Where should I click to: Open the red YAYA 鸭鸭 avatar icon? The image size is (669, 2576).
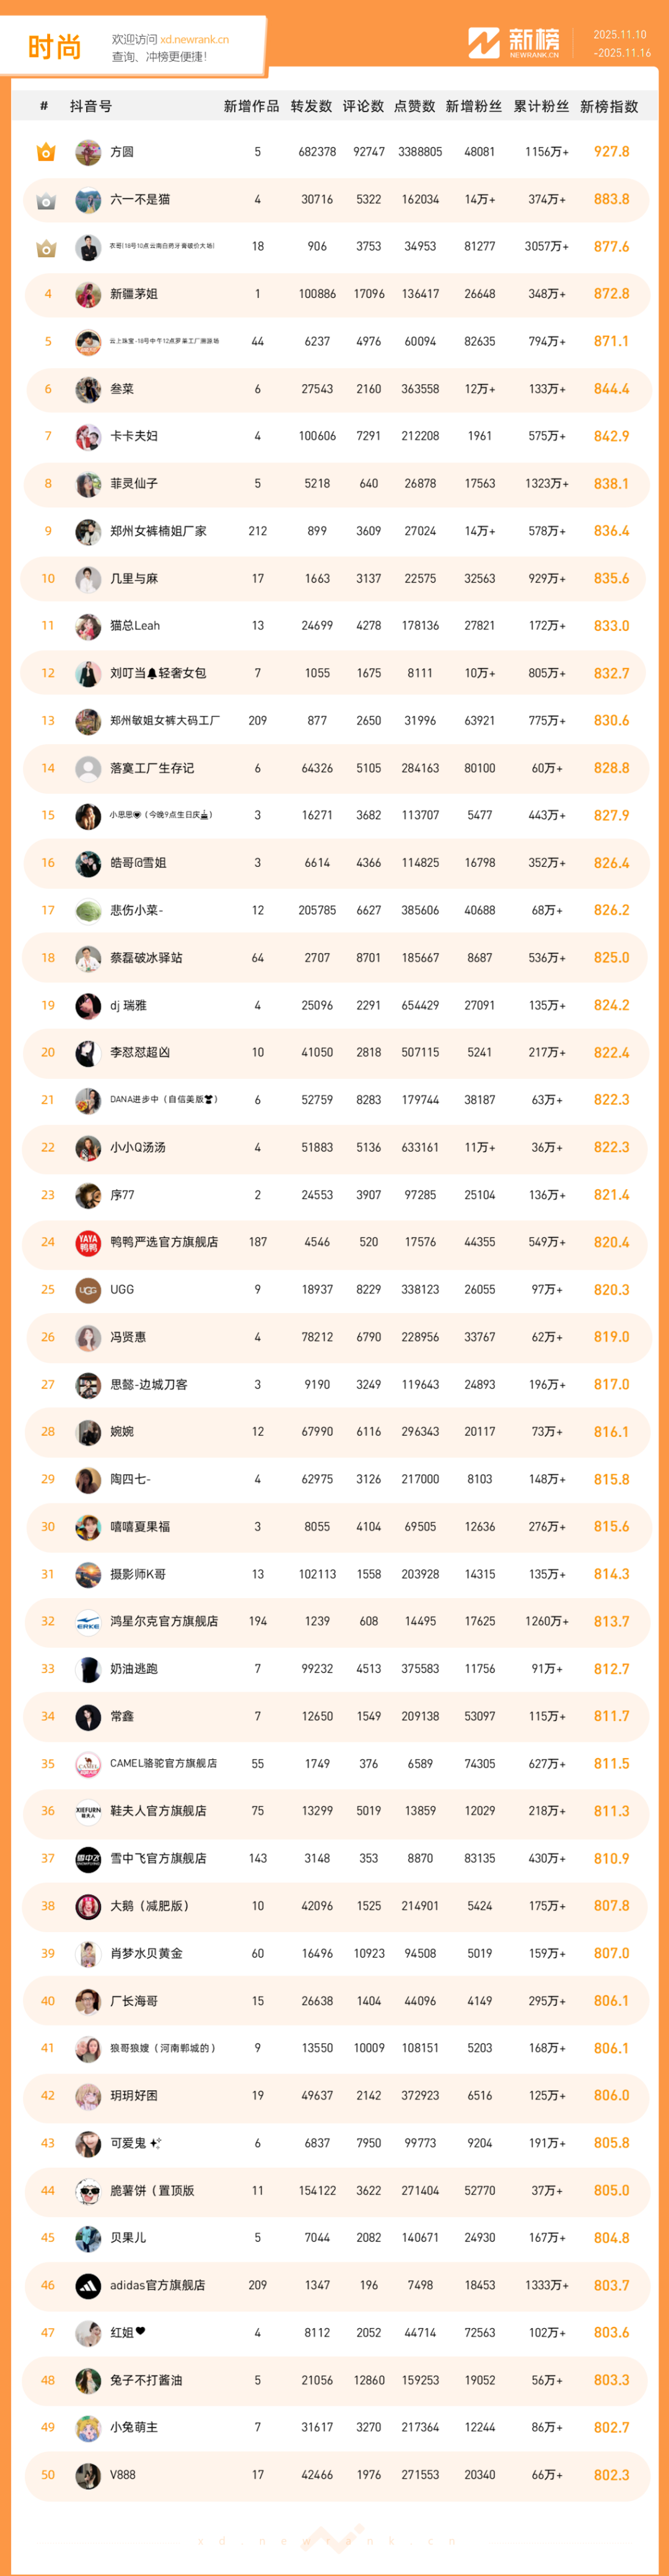[88, 1243]
